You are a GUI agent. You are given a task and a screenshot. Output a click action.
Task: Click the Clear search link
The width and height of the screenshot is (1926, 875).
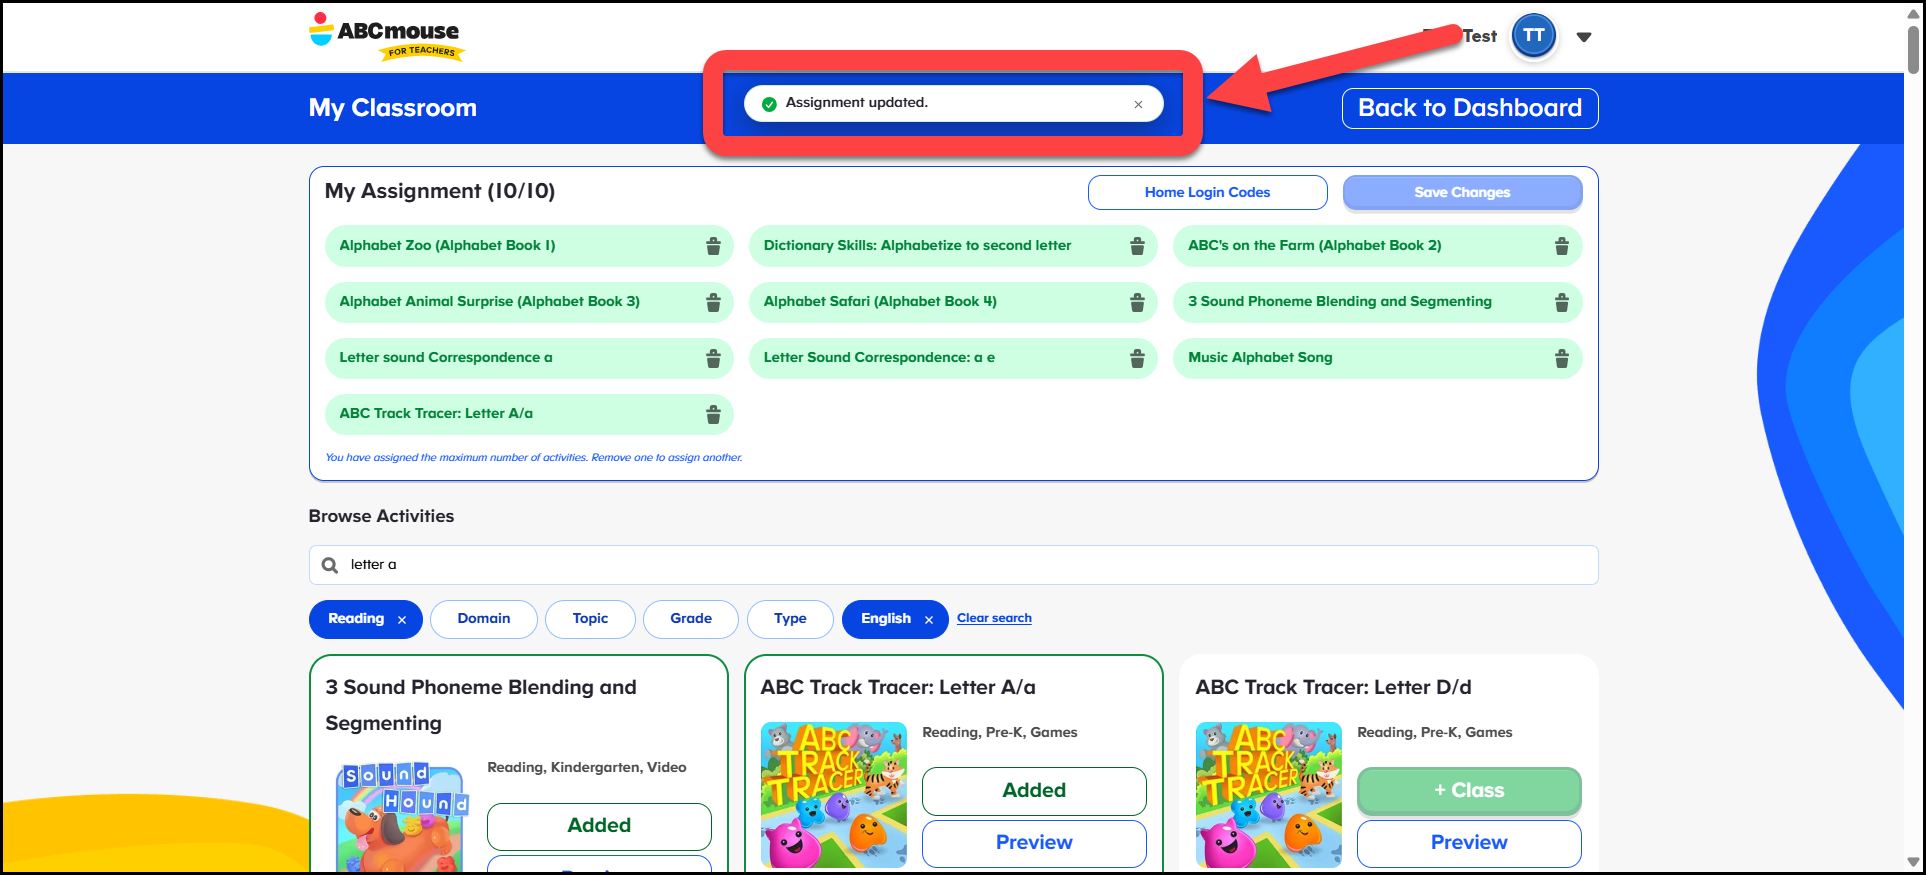994,618
